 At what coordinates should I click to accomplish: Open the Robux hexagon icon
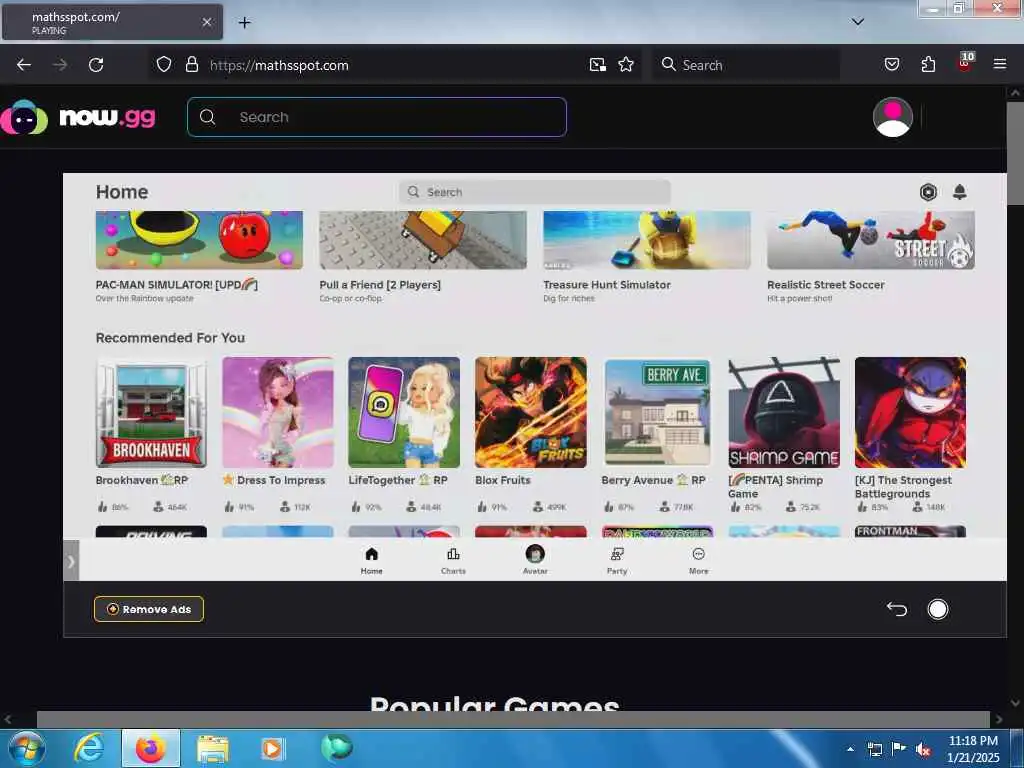point(928,192)
